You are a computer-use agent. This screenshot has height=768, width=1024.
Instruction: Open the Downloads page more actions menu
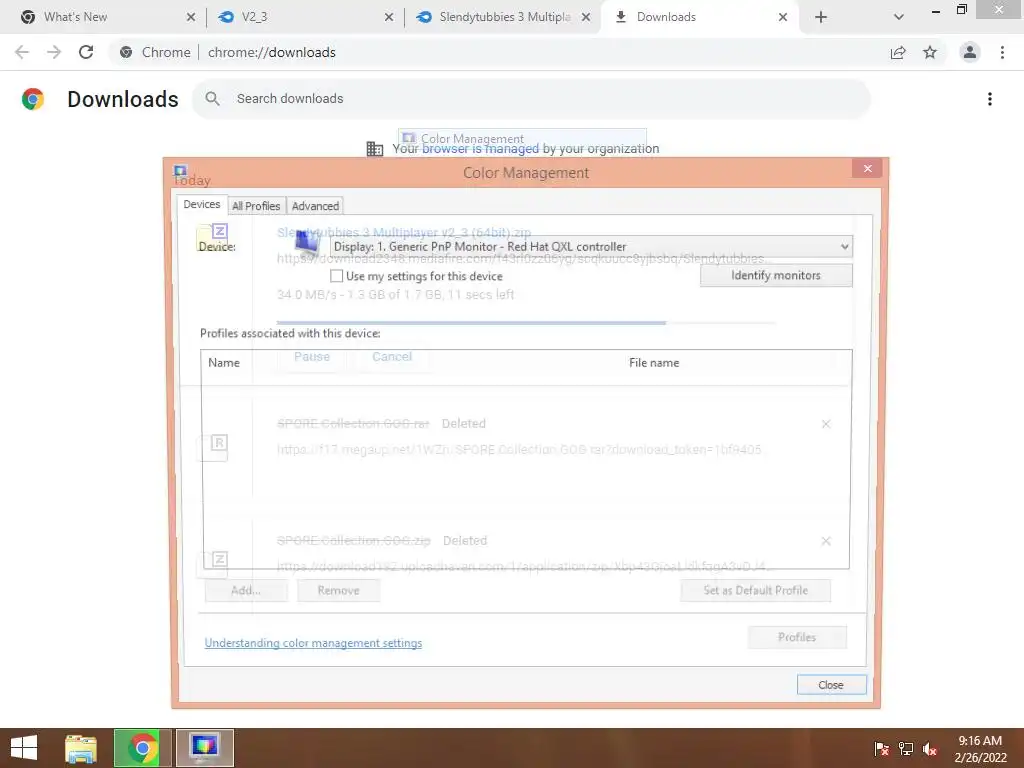[990, 99]
